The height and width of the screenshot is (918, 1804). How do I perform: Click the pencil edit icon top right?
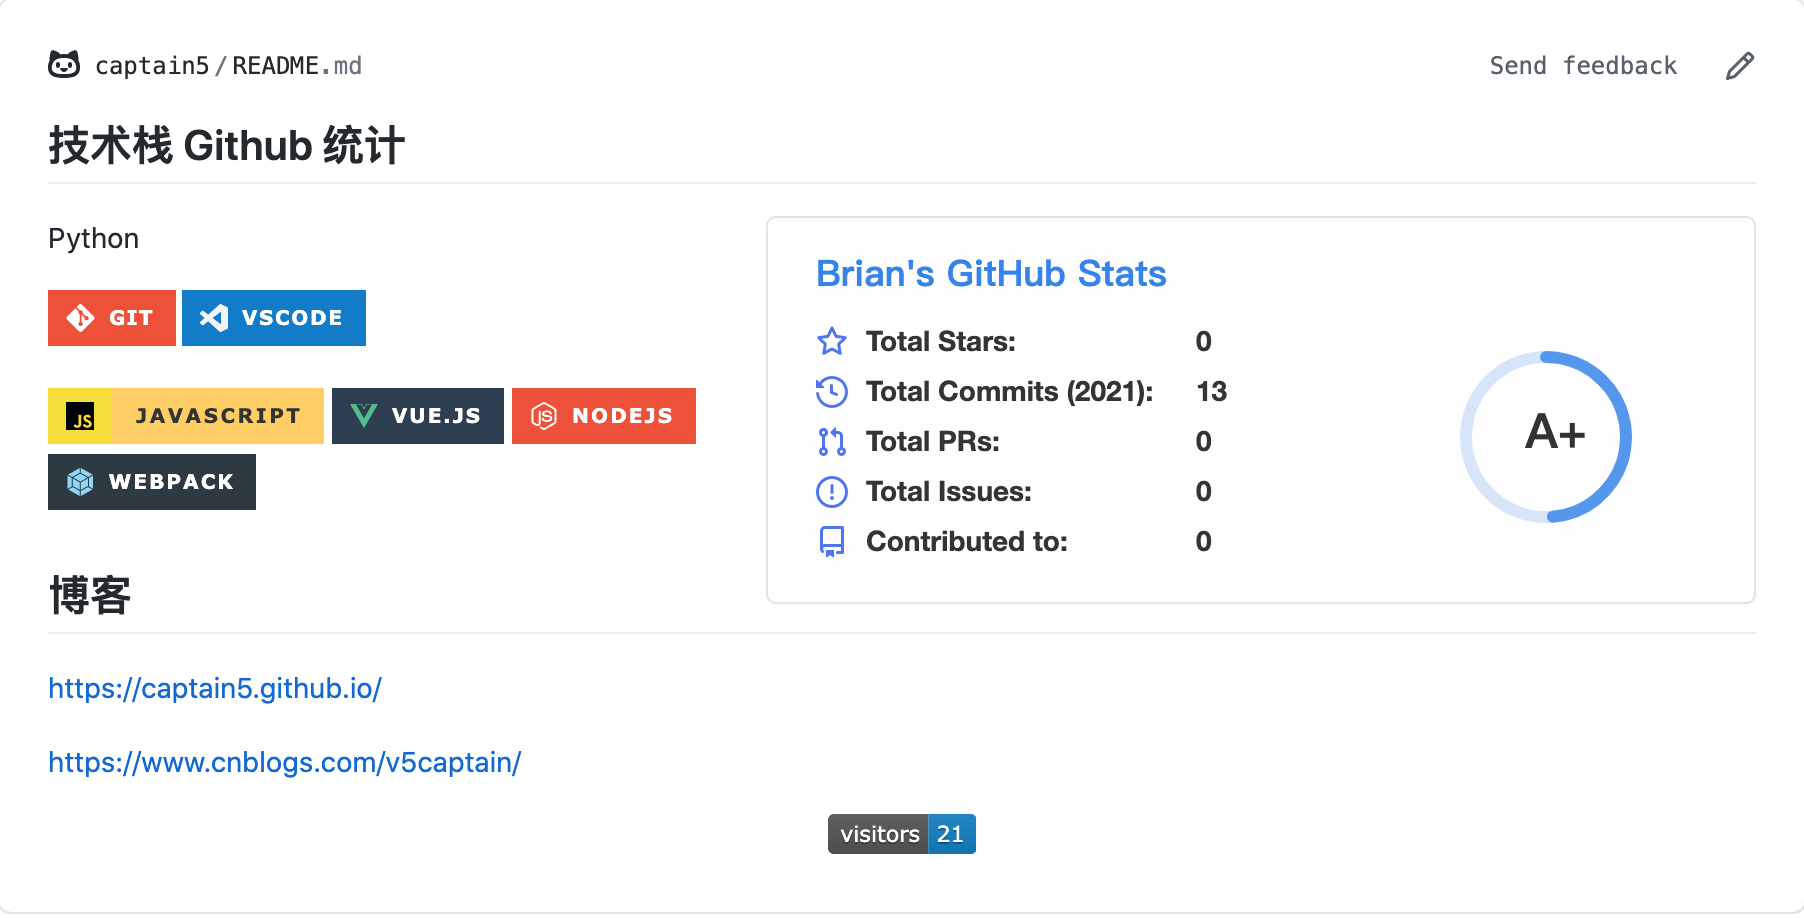click(1740, 64)
